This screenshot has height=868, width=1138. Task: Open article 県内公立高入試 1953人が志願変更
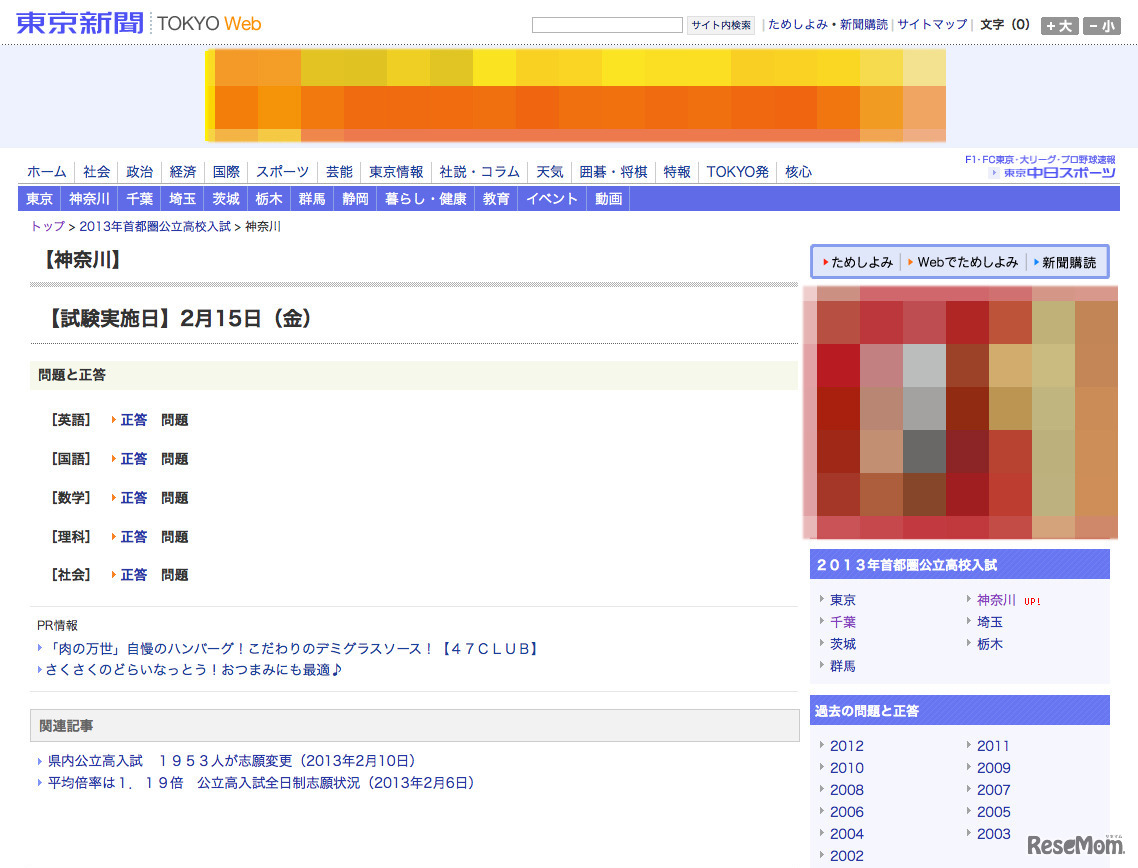(234, 761)
